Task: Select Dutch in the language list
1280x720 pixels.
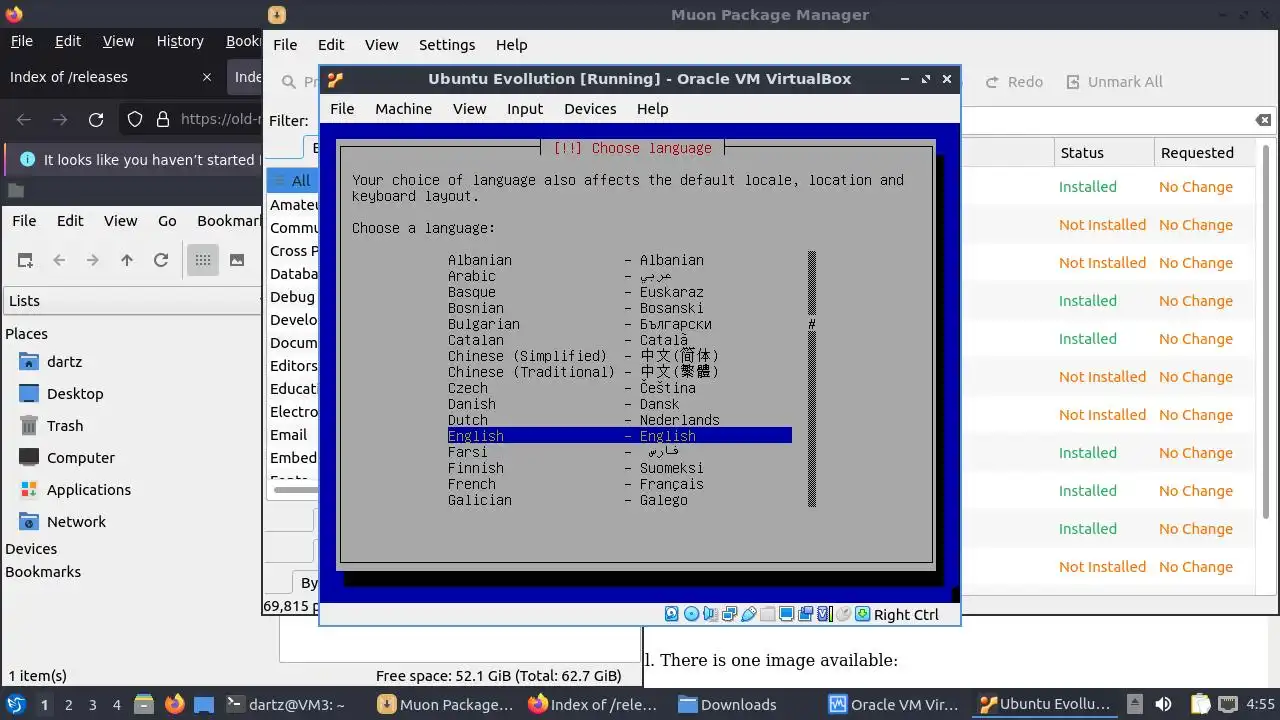Action: (619, 420)
